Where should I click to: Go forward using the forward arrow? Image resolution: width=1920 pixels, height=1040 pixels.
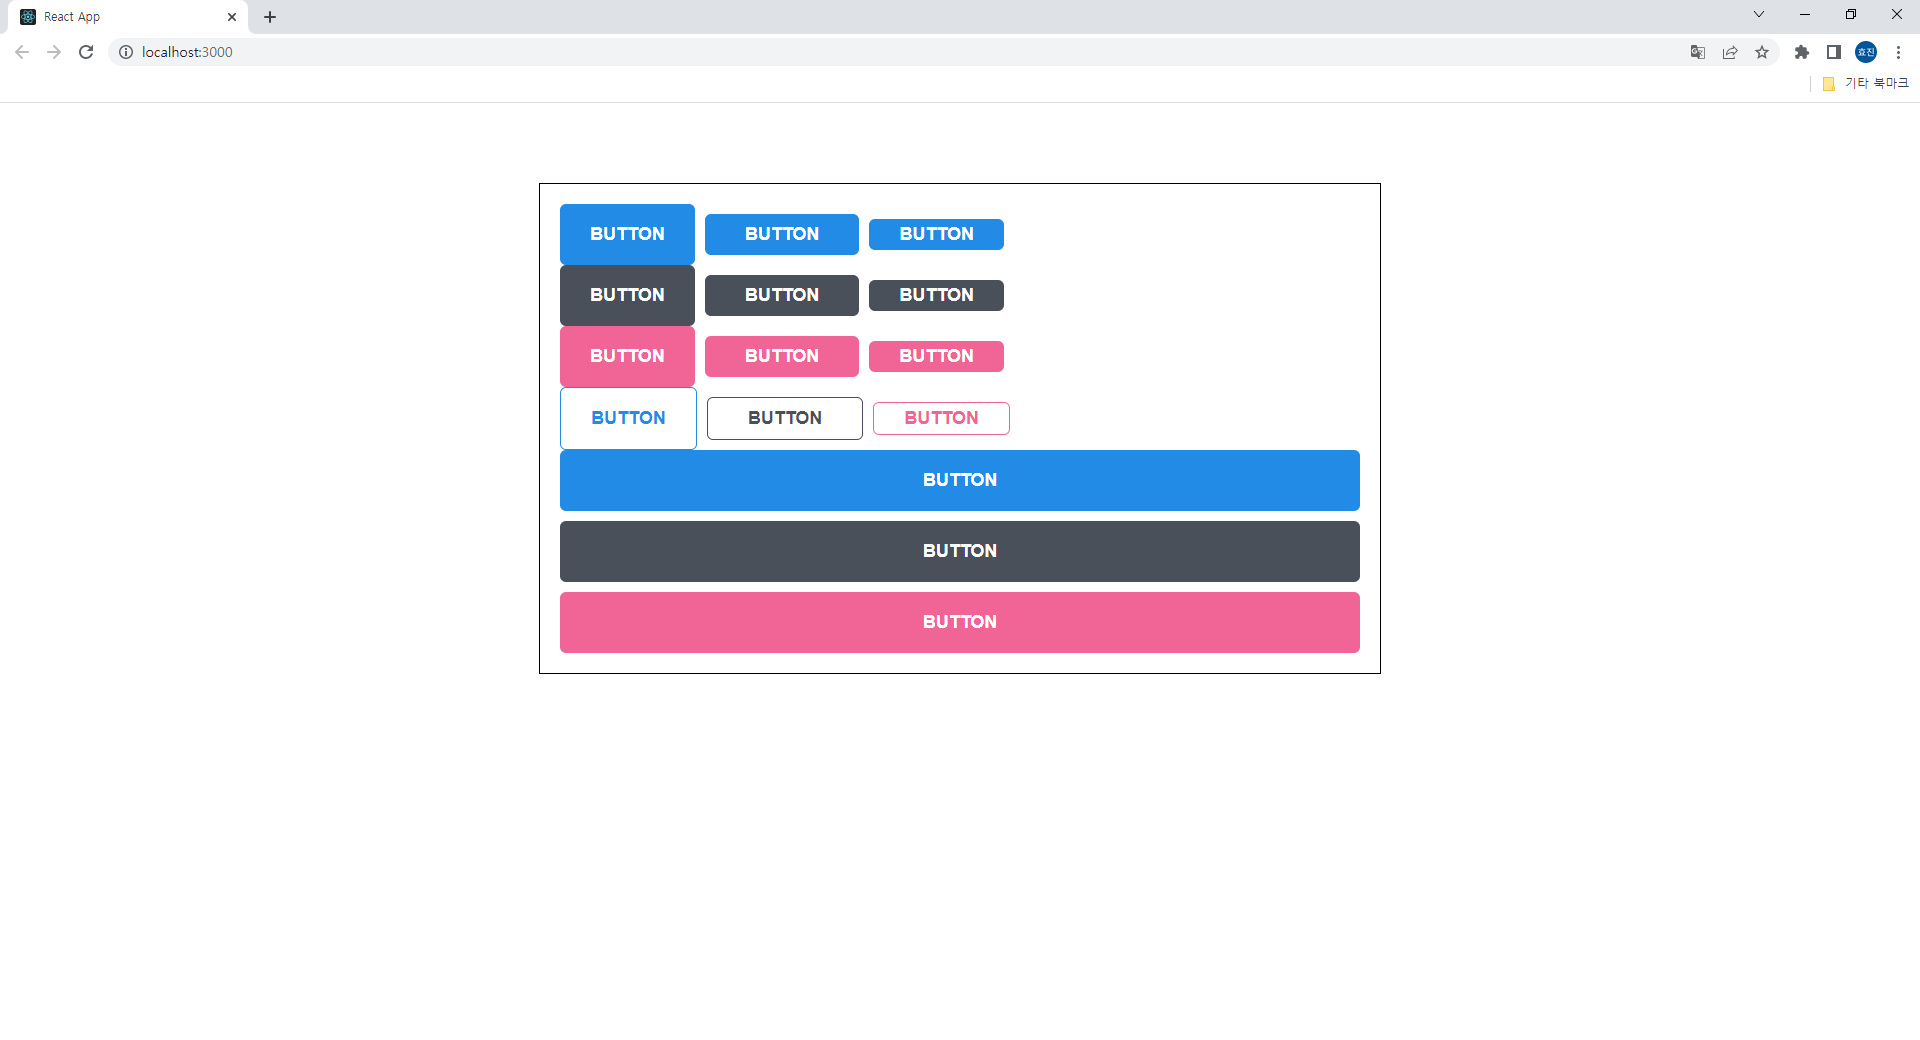[x=54, y=52]
